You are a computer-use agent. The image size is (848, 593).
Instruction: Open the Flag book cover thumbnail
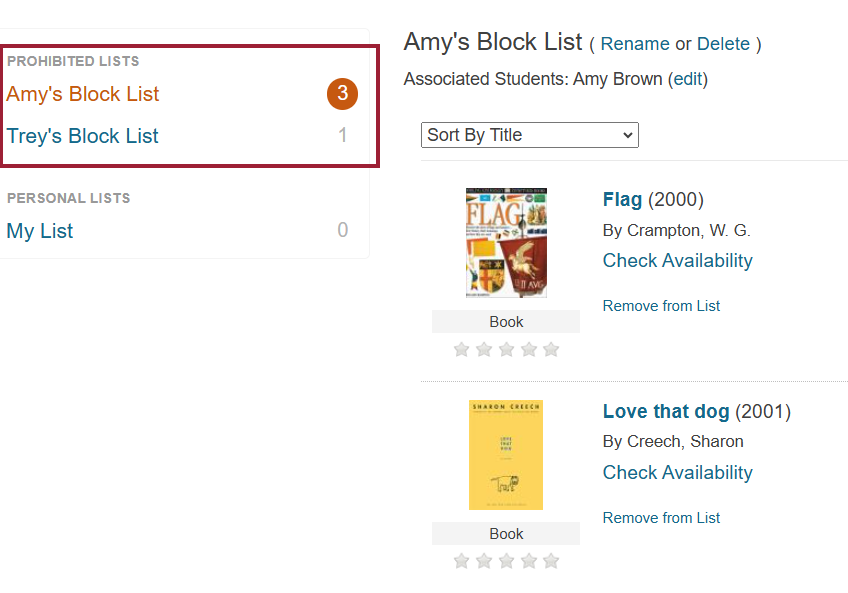[506, 243]
